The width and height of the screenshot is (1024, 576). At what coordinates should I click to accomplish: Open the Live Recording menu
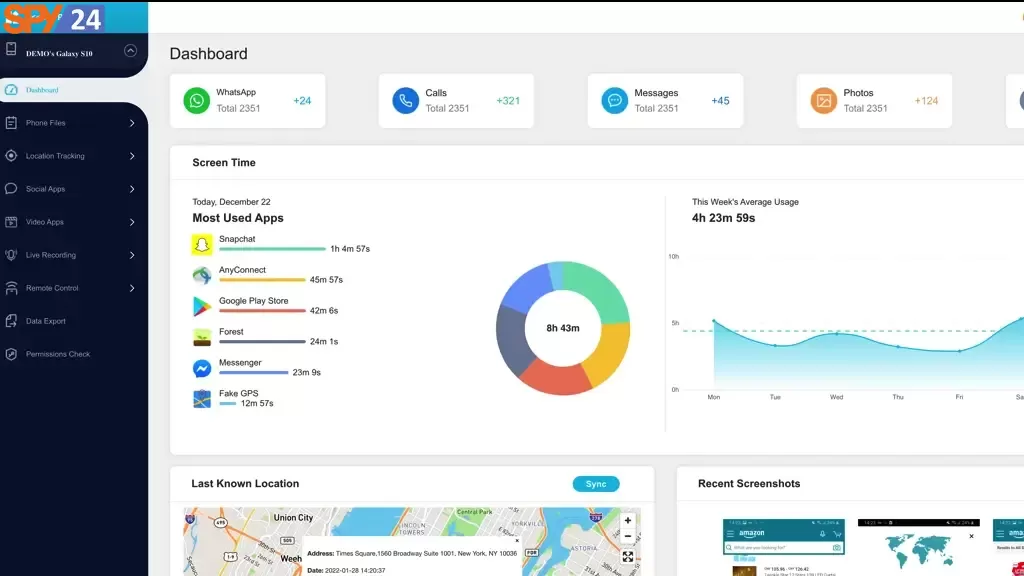(x=74, y=255)
